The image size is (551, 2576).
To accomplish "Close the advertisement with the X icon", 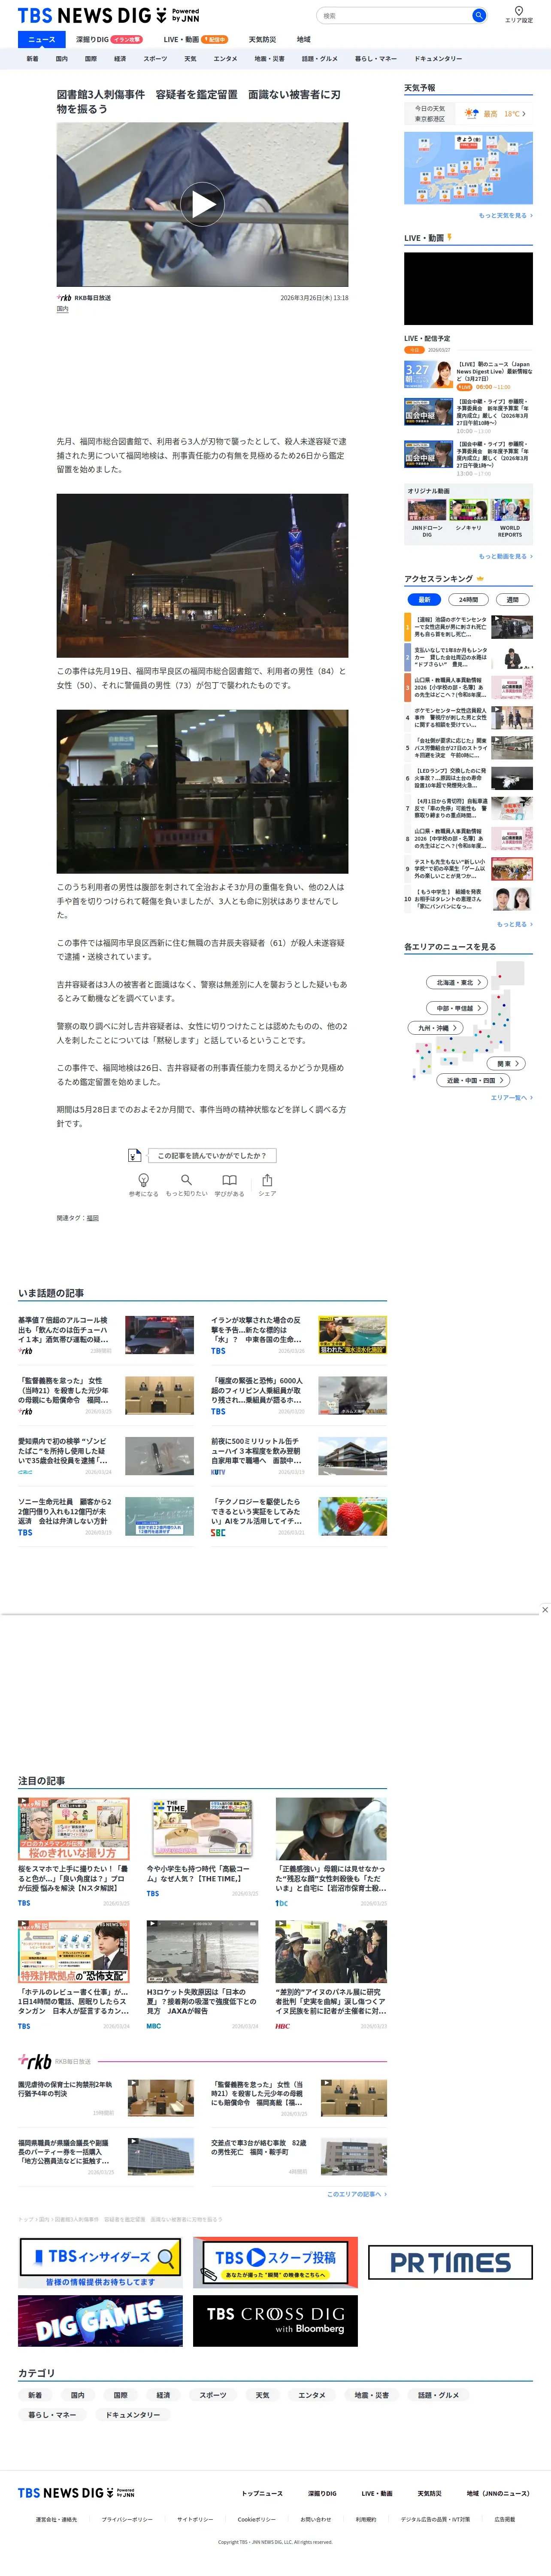I will click(x=544, y=1610).
